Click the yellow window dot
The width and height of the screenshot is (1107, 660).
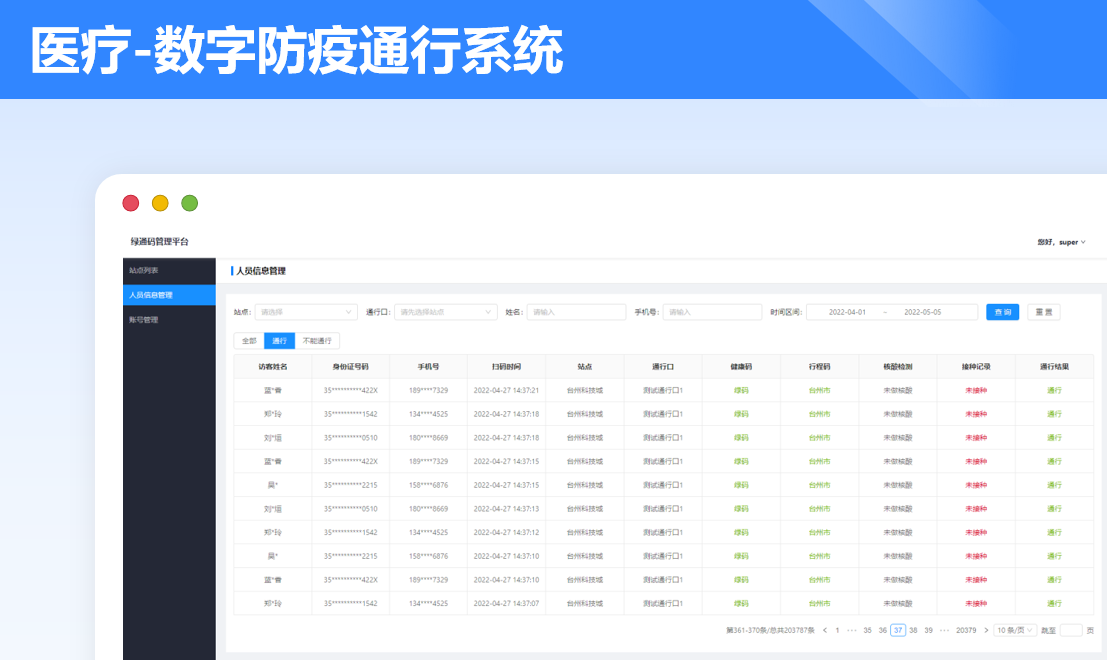160,203
